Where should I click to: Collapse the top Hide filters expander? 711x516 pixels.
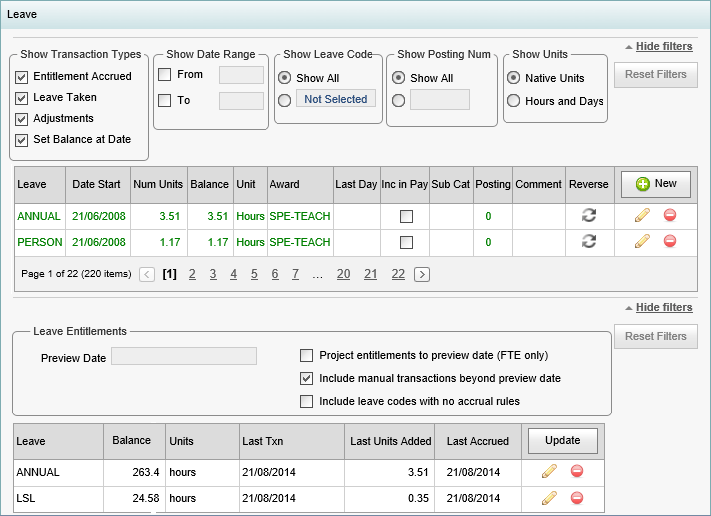pos(659,46)
